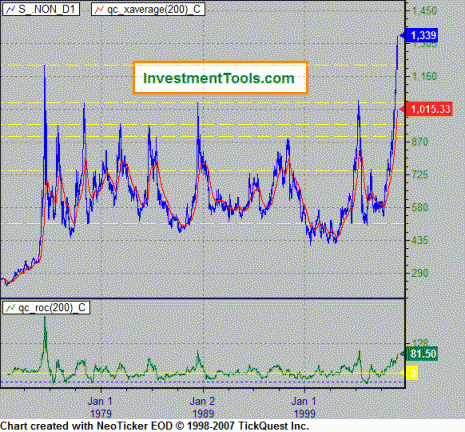Select the S_.NON_D1 series legend label
The image size is (465, 432).
(41, 10)
